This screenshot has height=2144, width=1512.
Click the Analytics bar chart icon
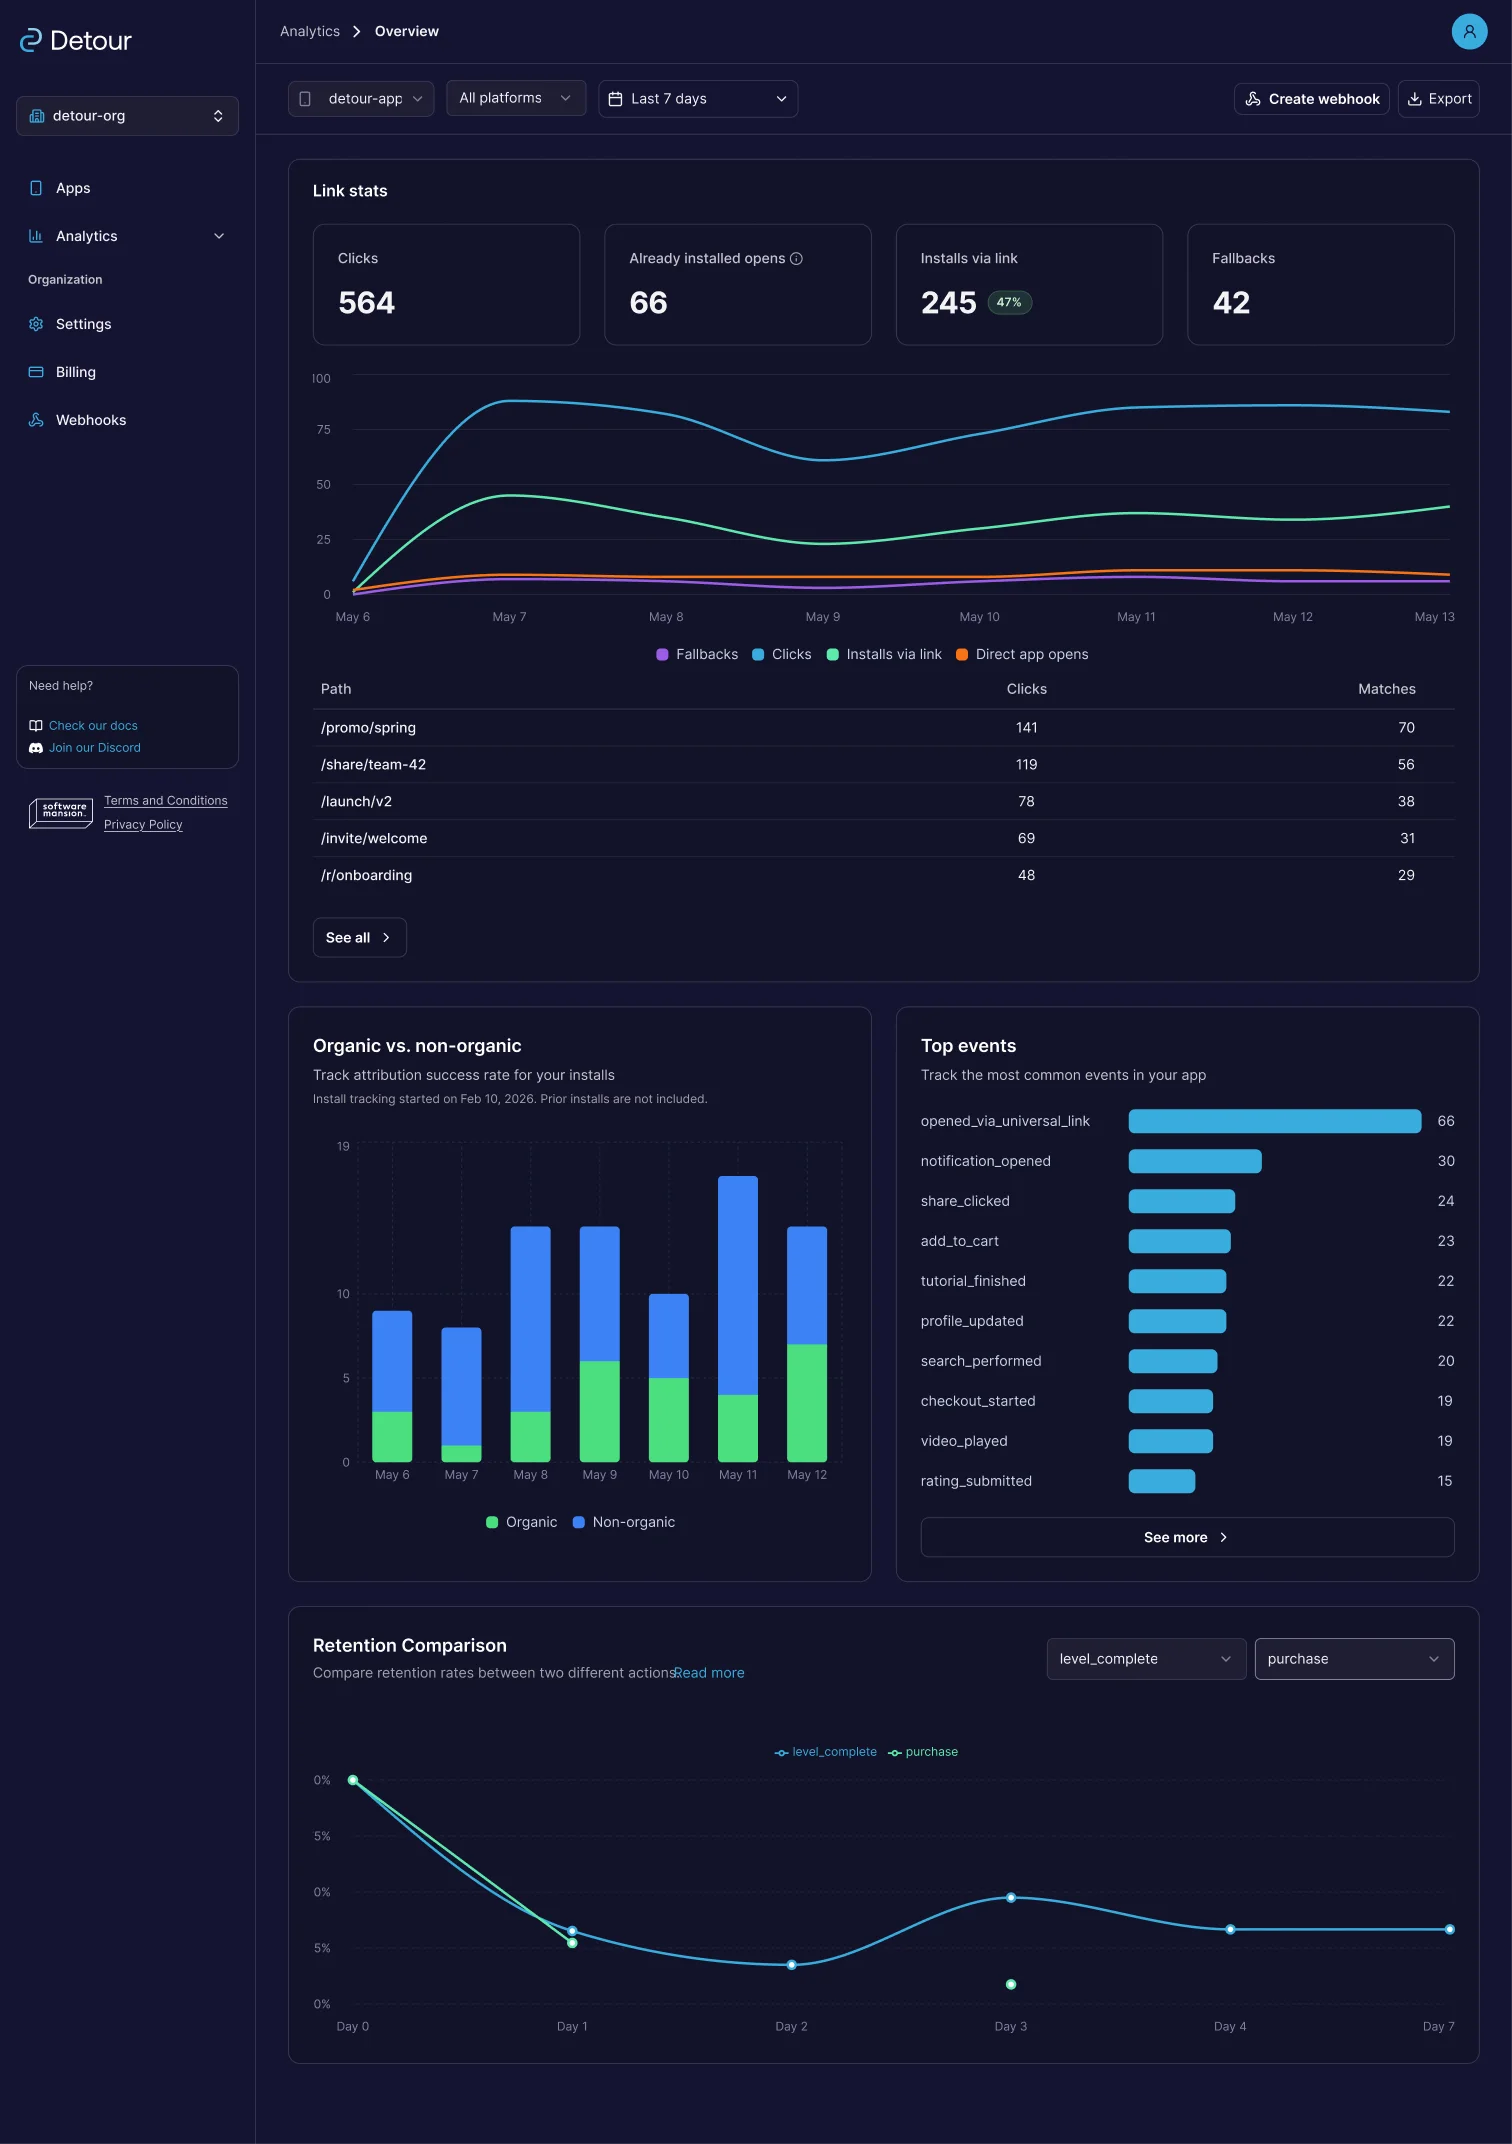[36, 236]
